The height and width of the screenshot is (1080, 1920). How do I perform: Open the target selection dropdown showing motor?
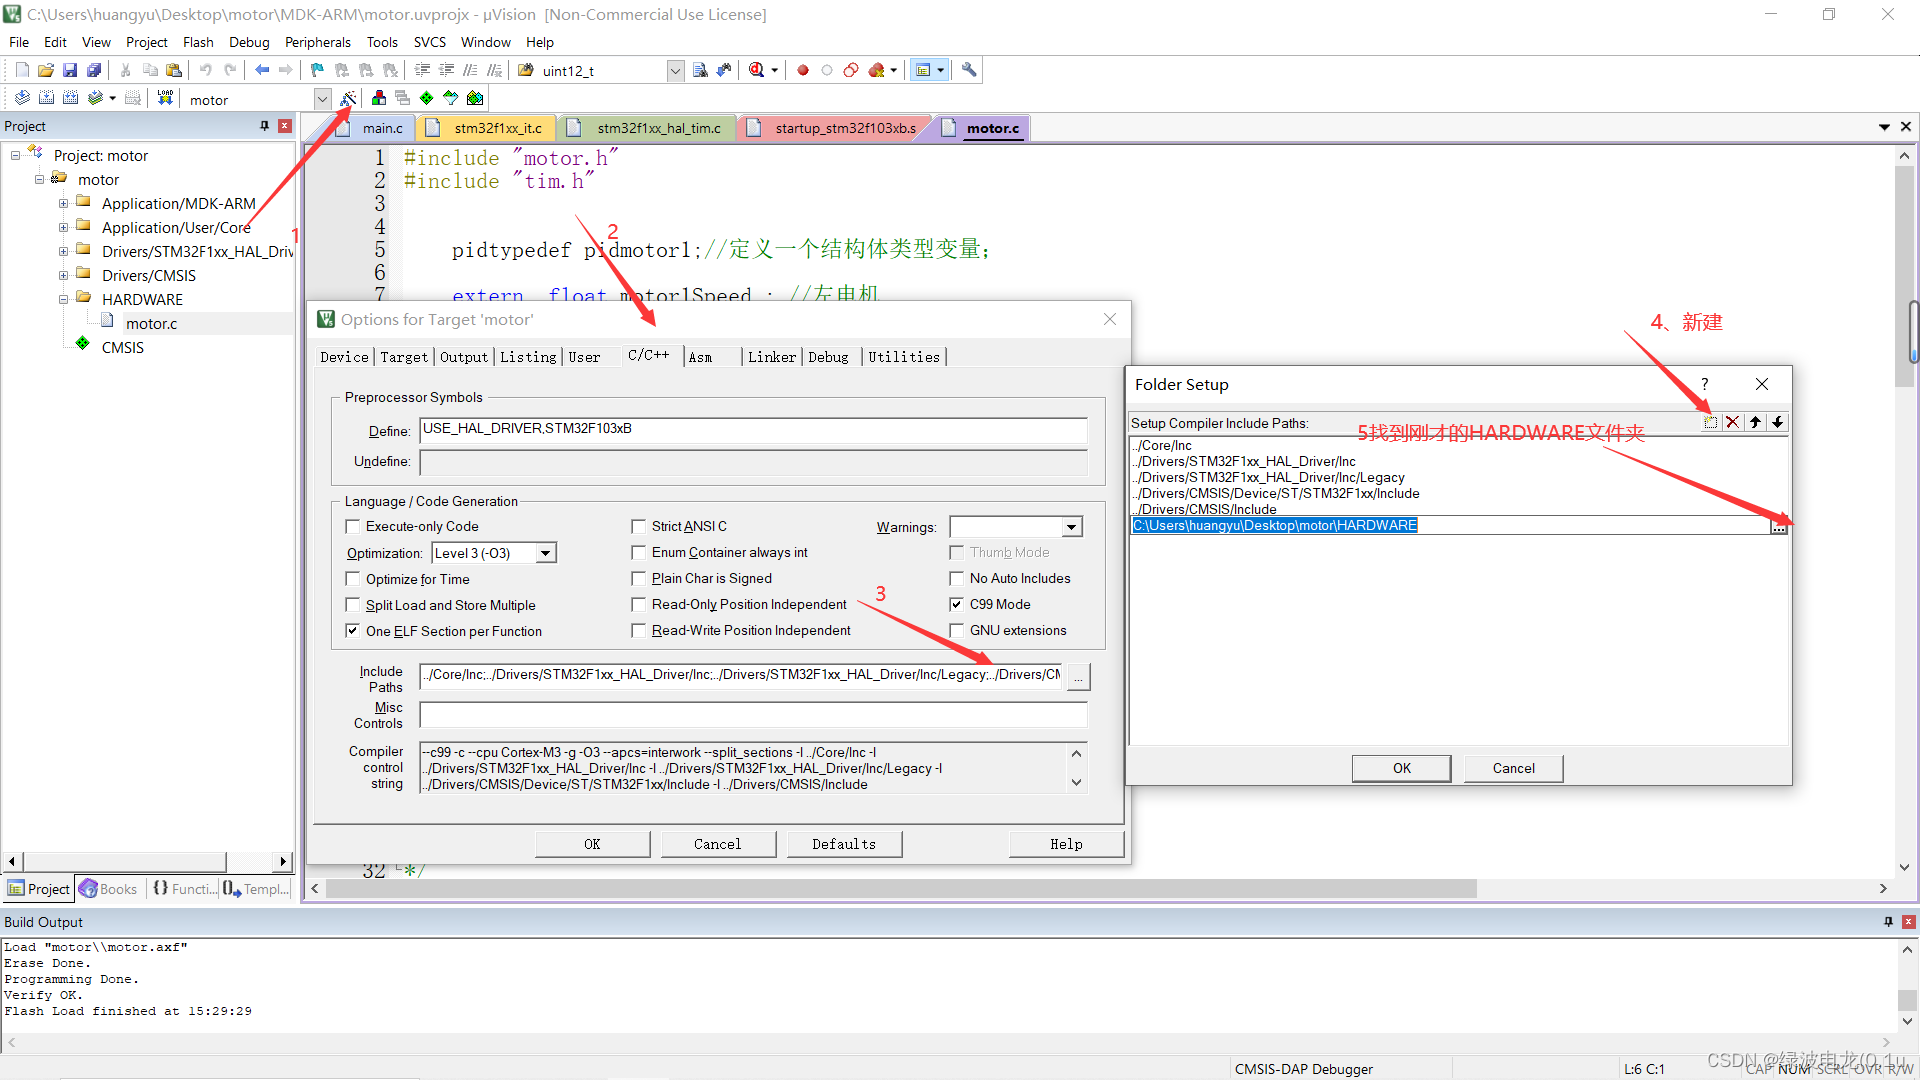click(322, 99)
